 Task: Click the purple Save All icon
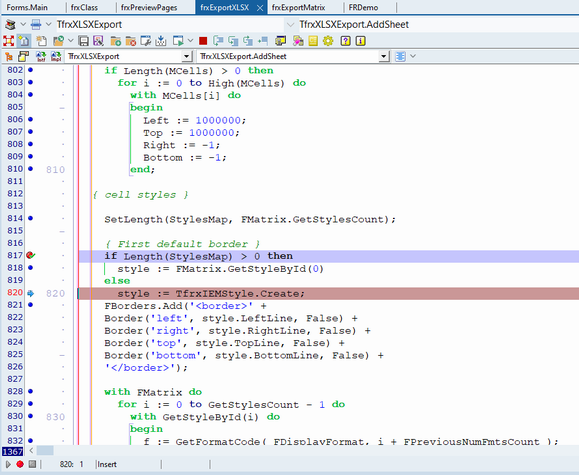click(x=98, y=41)
